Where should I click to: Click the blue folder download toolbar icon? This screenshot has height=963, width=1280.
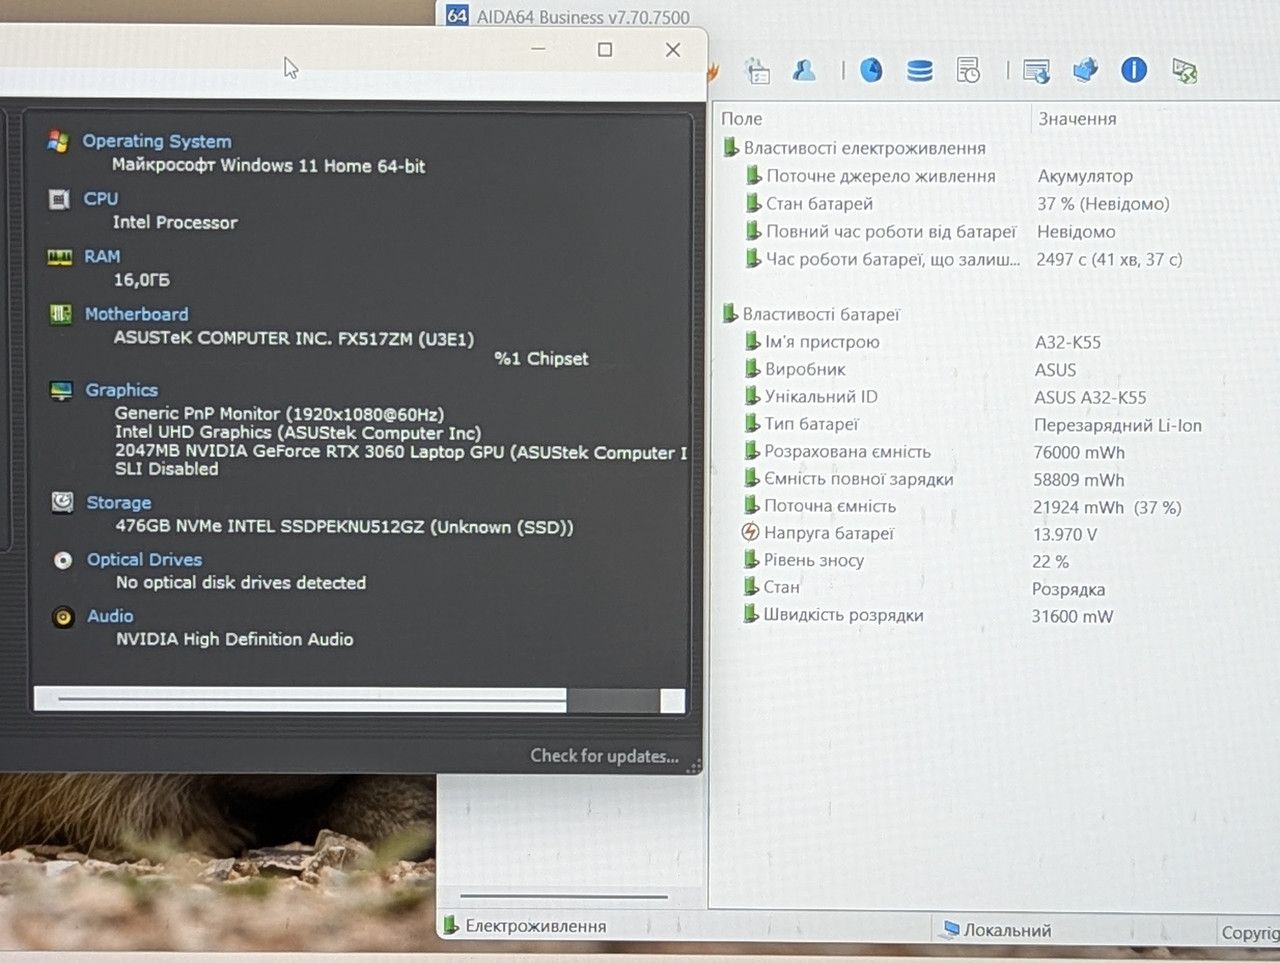(x=1085, y=70)
